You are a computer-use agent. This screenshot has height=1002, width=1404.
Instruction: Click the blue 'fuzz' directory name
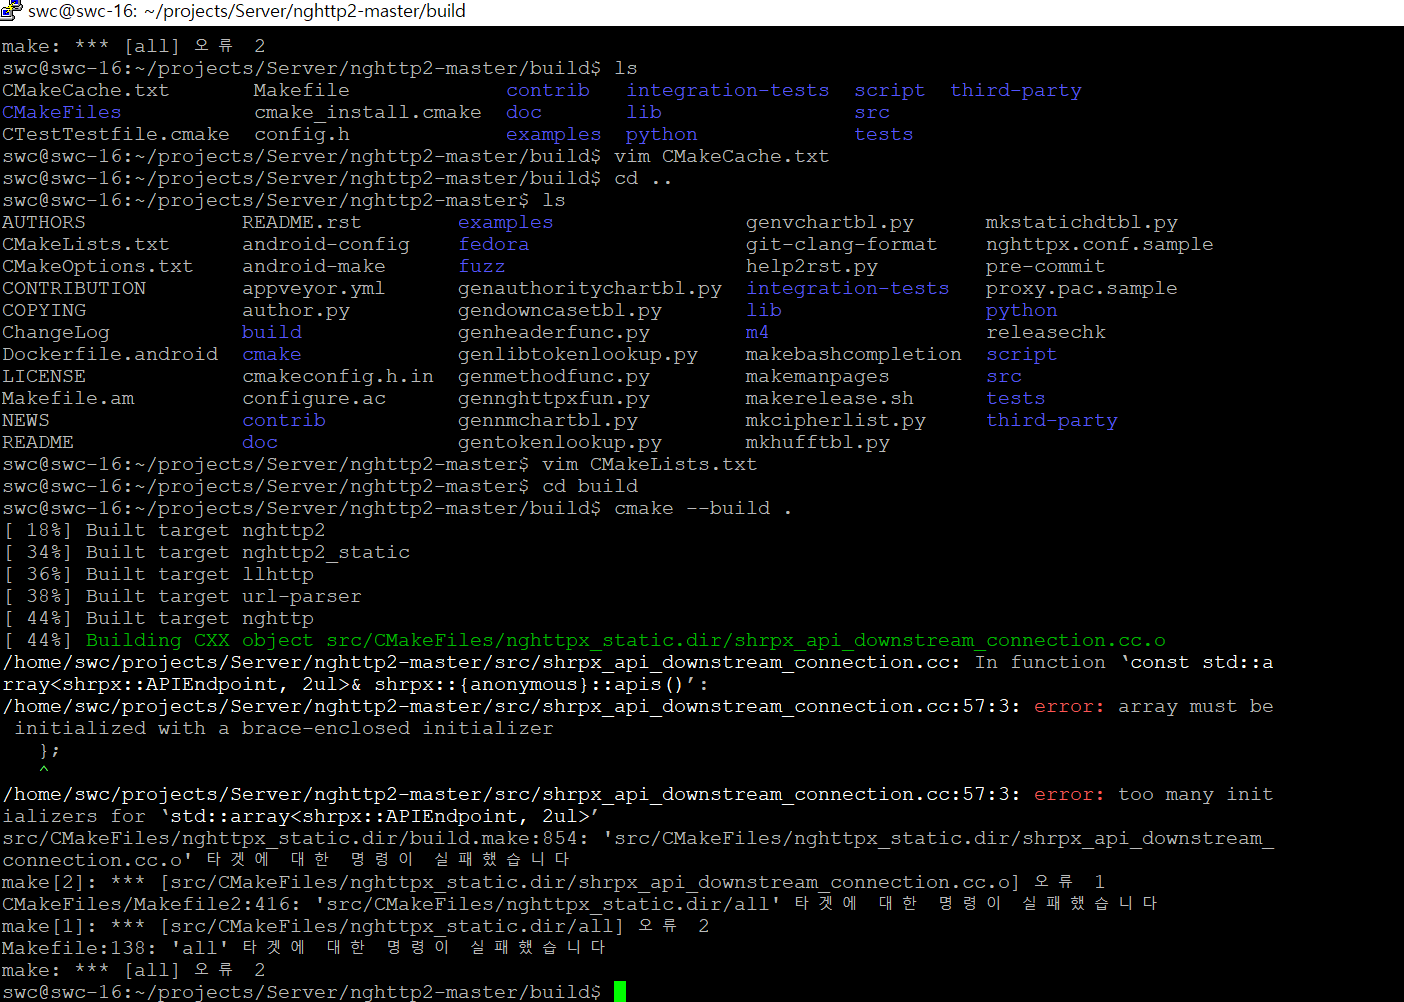[x=482, y=266]
